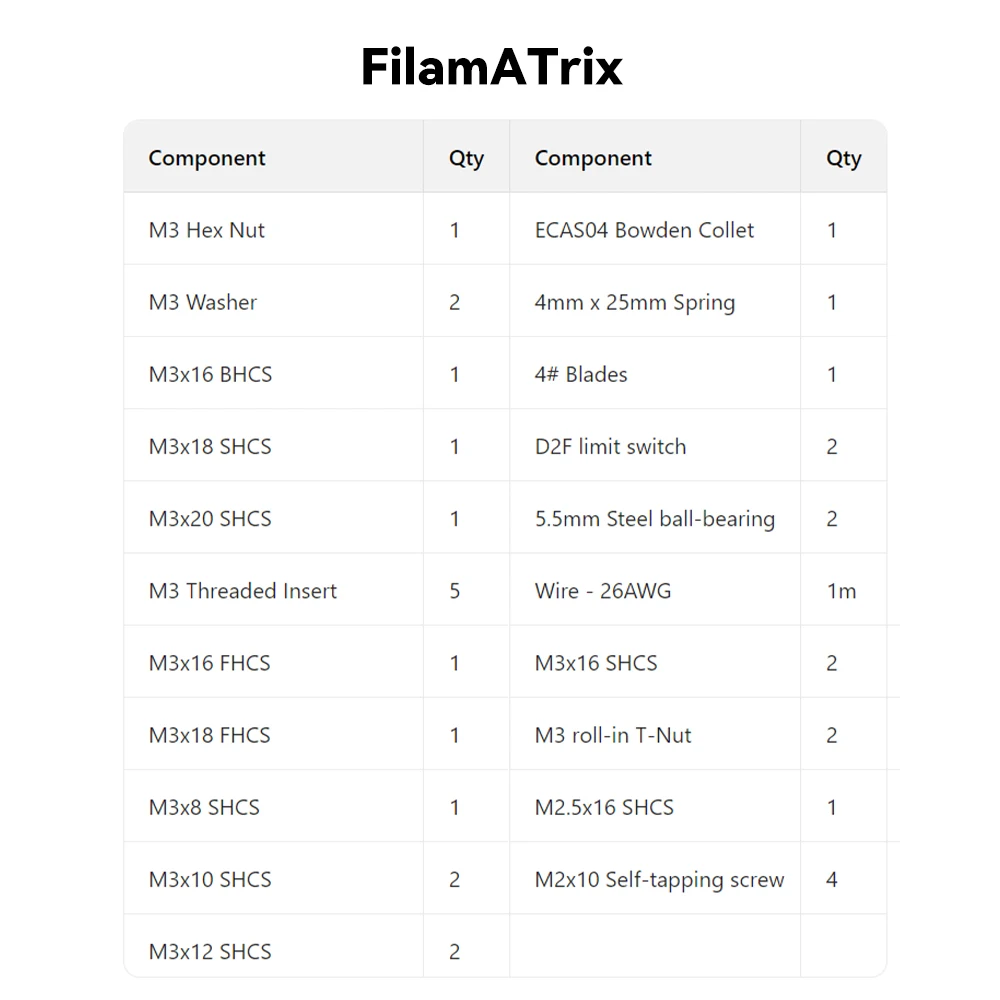The height and width of the screenshot is (1000, 1000).
Task: Click the M3x18 SHCS entry
Action: point(210,446)
